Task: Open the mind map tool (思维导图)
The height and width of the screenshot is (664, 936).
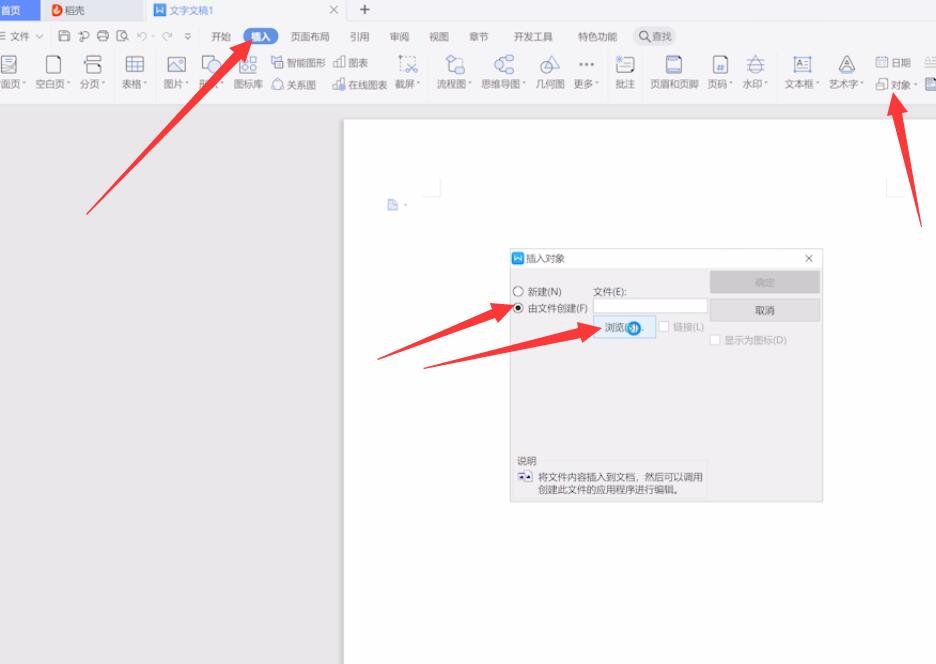Action: tap(504, 72)
